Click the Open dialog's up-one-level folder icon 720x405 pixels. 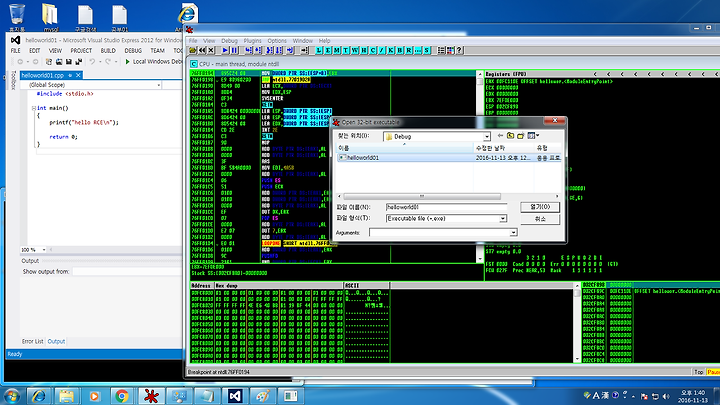point(510,136)
